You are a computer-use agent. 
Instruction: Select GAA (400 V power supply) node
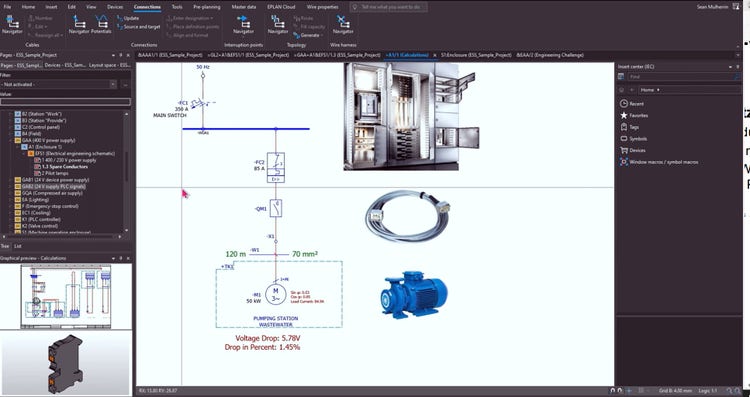48,140
